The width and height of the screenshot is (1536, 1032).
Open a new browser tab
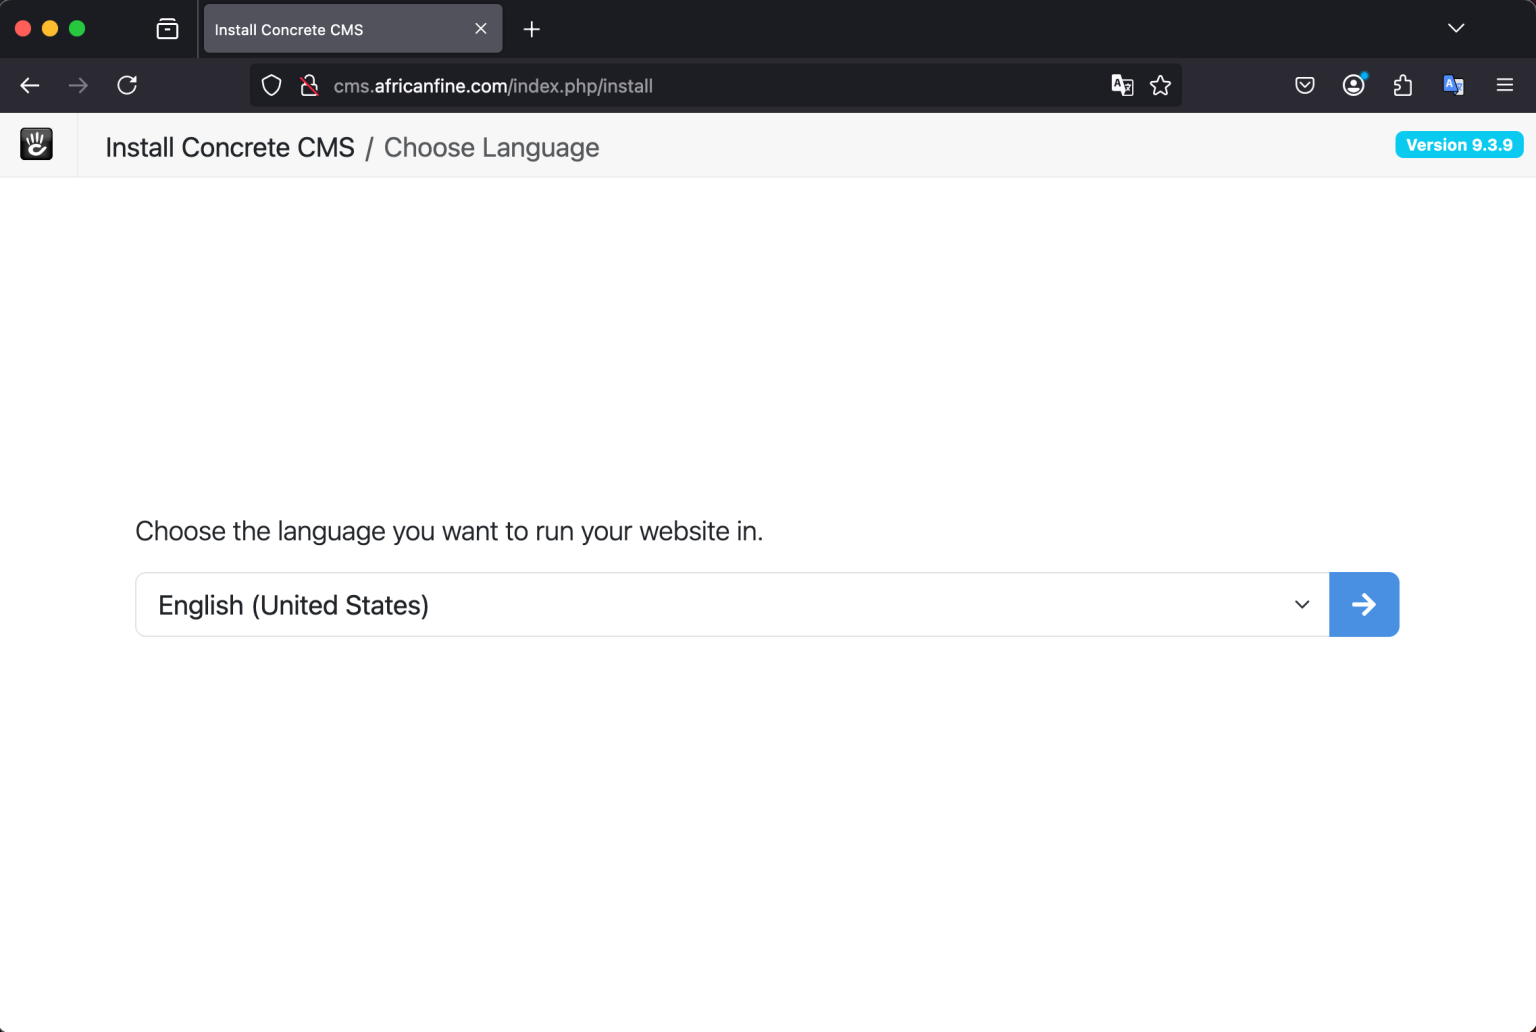click(x=532, y=30)
